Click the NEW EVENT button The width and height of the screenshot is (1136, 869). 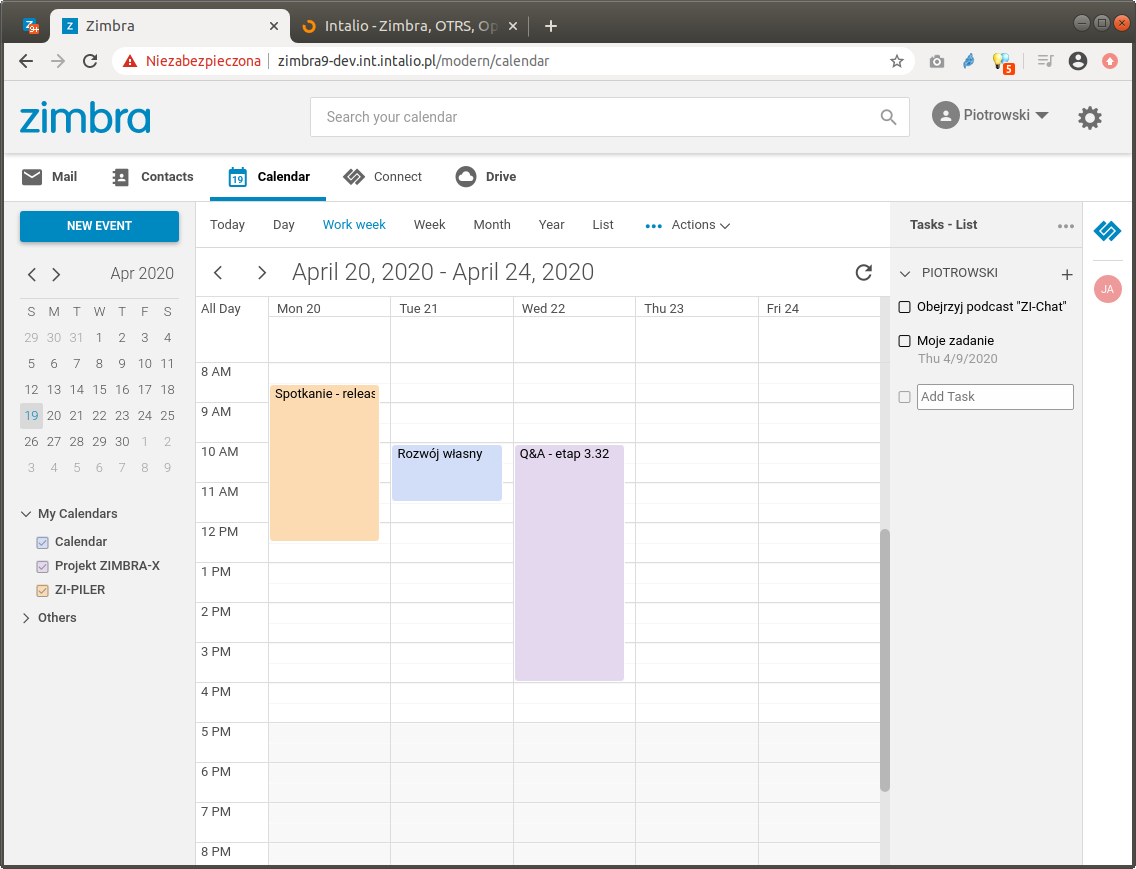coord(99,226)
